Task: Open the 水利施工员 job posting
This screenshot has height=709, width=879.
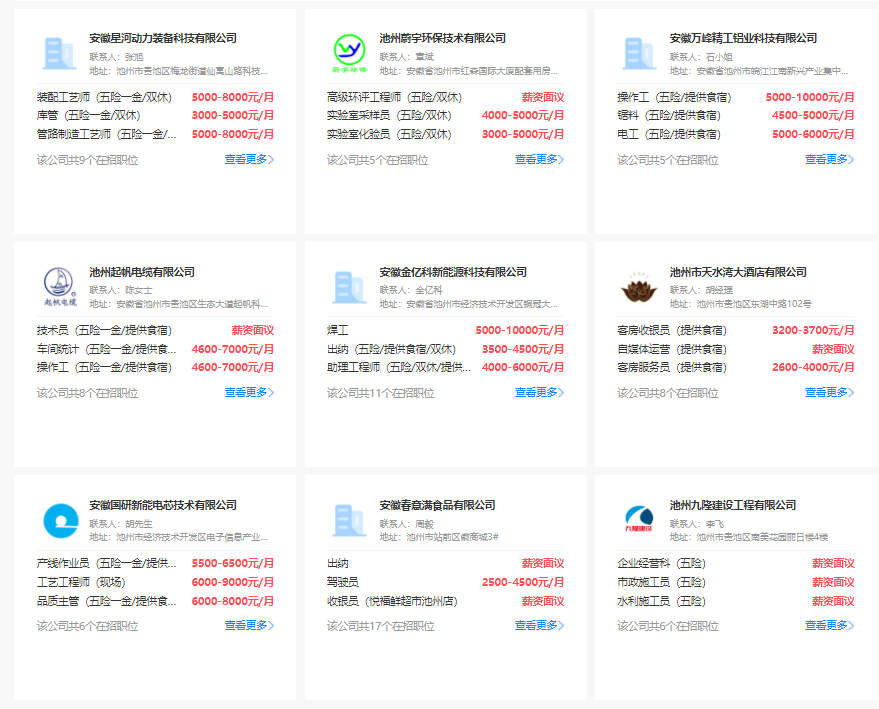Action: [x=661, y=601]
